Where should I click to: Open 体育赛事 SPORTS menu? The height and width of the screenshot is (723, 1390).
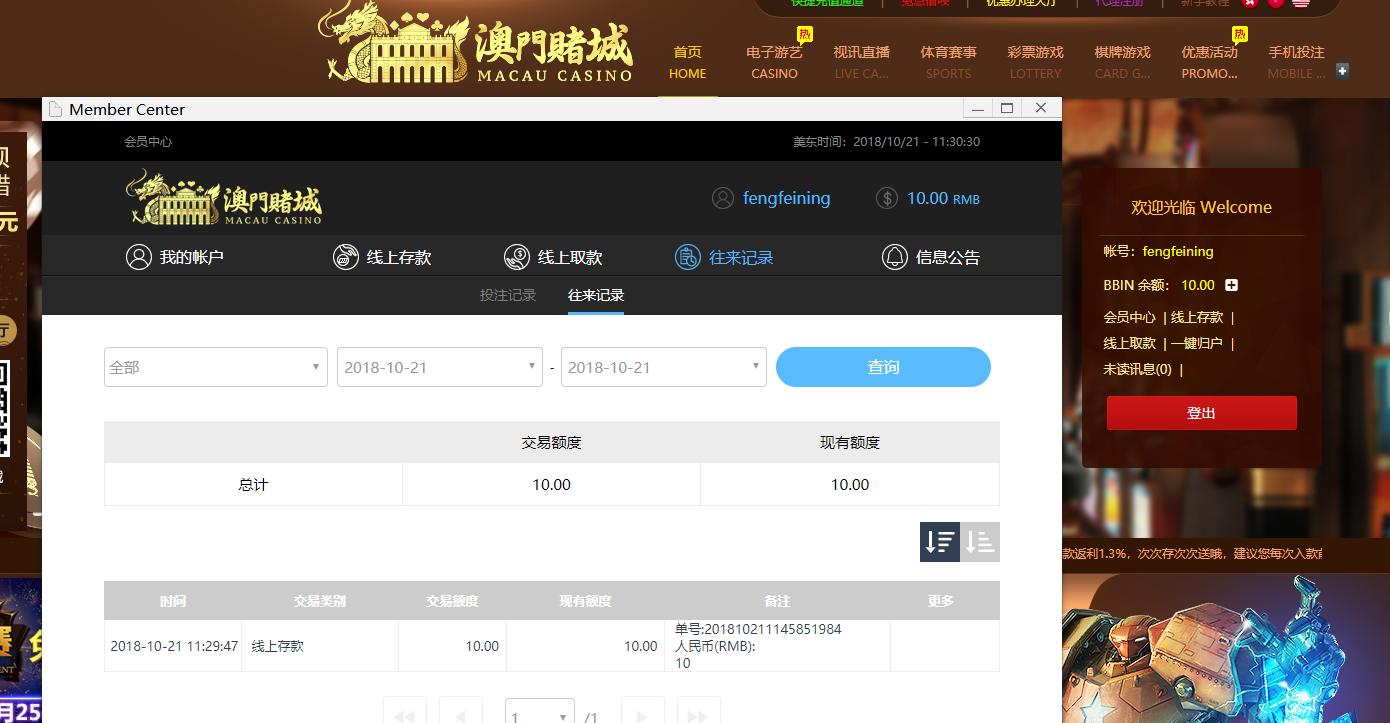click(x=948, y=62)
